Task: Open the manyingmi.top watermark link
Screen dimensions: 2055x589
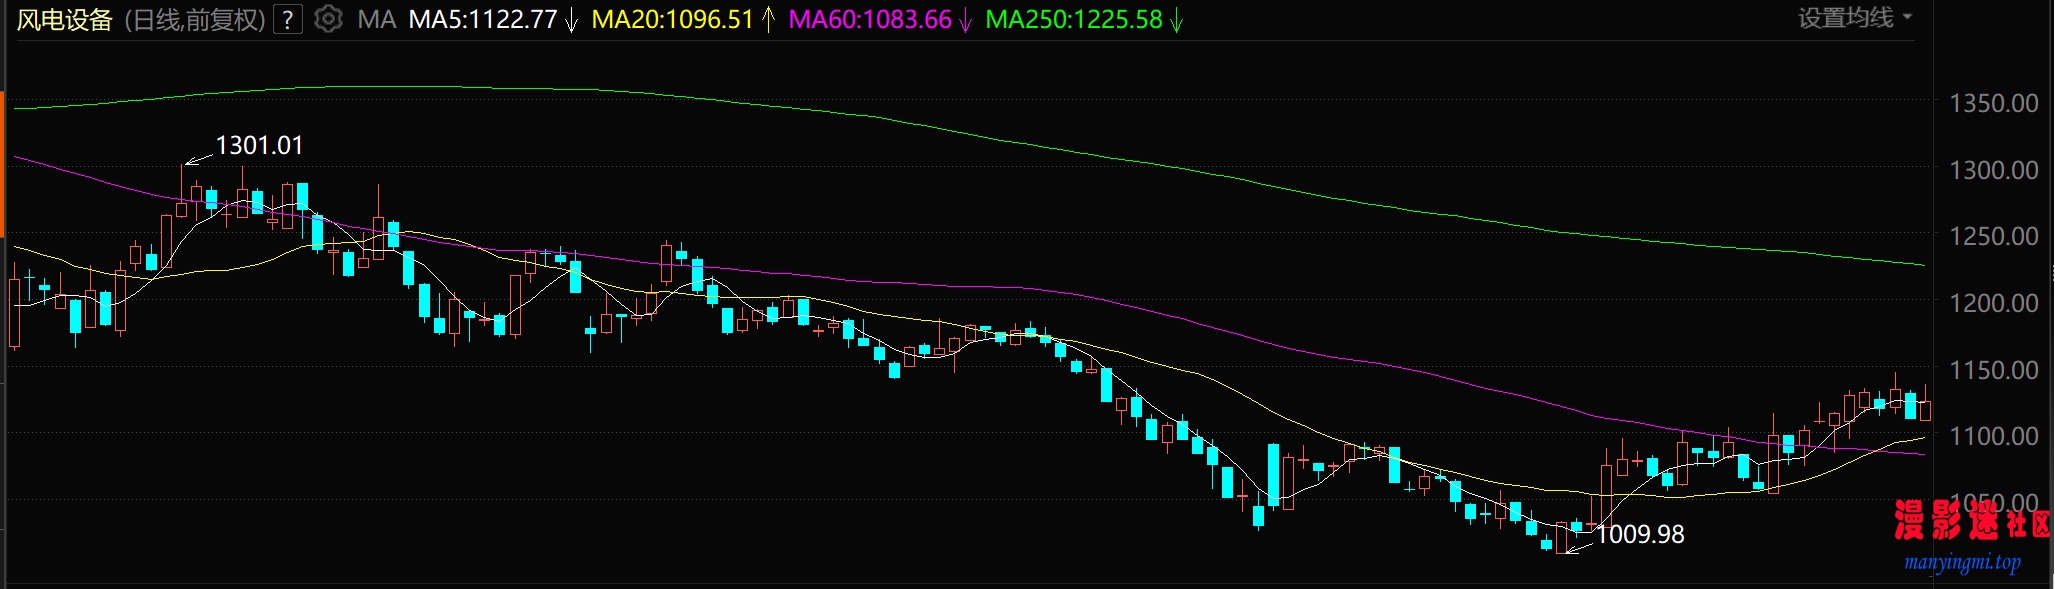Action: tap(1962, 563)
